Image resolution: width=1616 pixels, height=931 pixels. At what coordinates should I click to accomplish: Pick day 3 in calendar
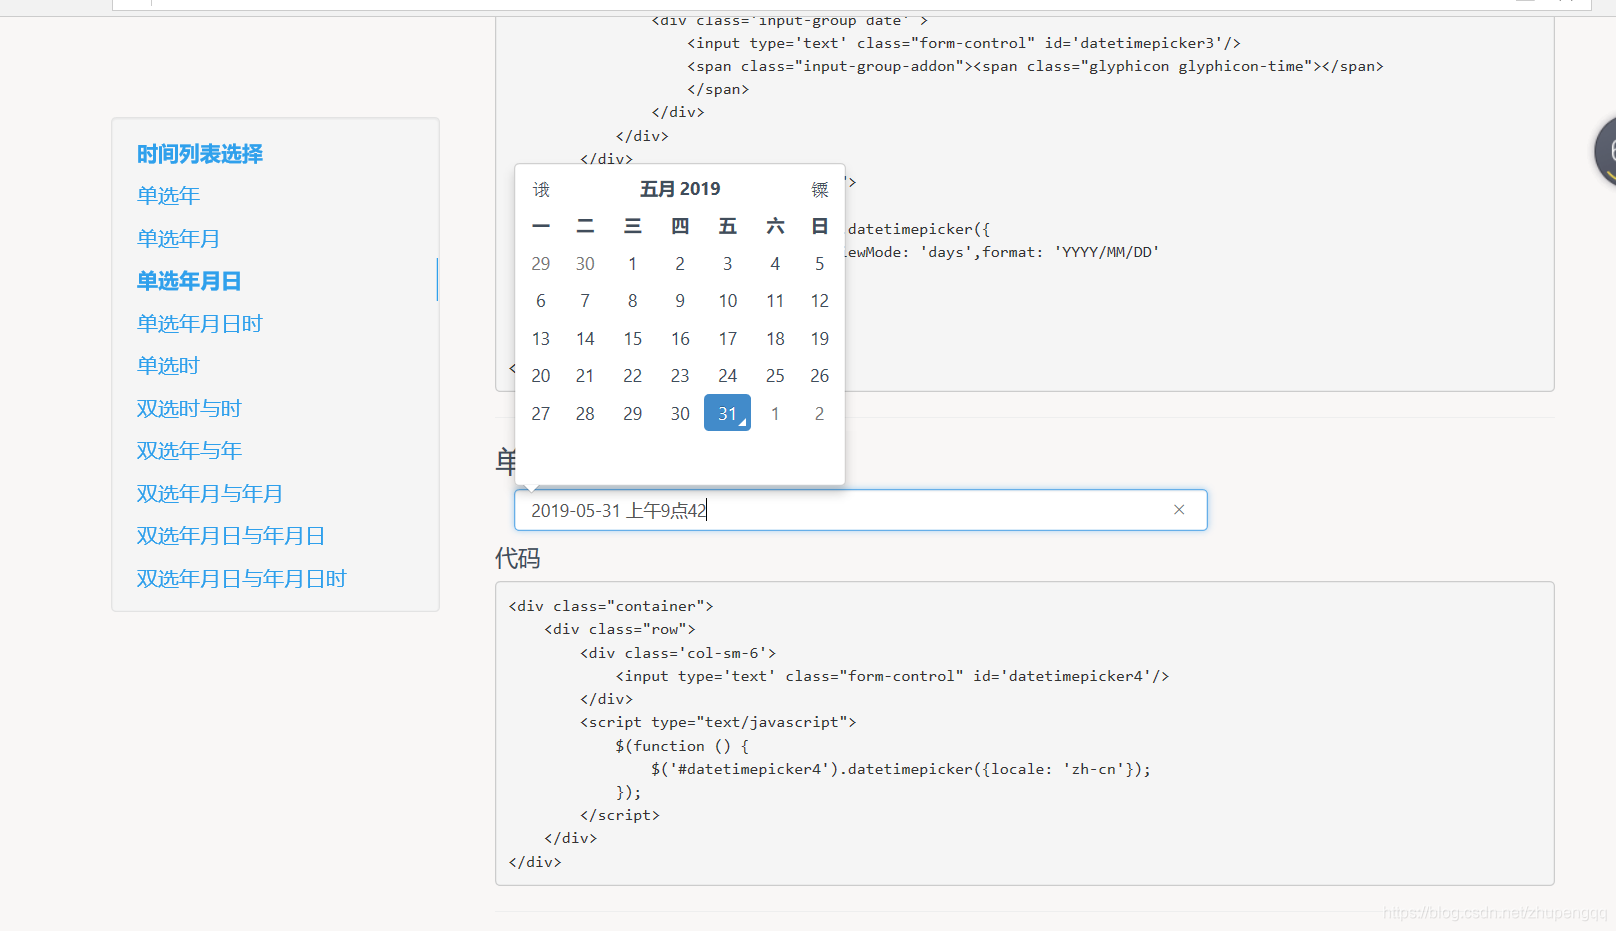click(x=728, y=264)
